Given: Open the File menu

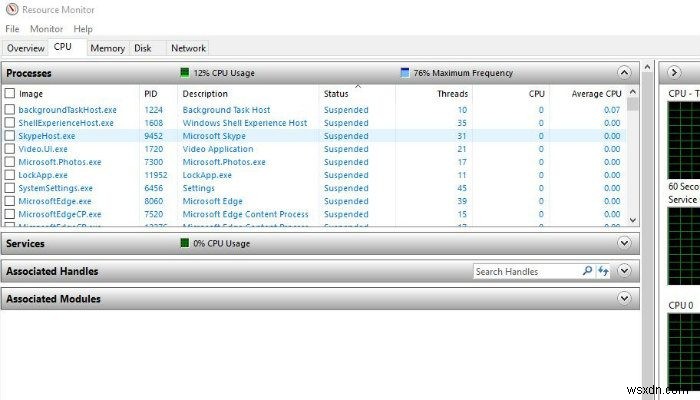Looking at the screenshot, I should tap(12, 29).
